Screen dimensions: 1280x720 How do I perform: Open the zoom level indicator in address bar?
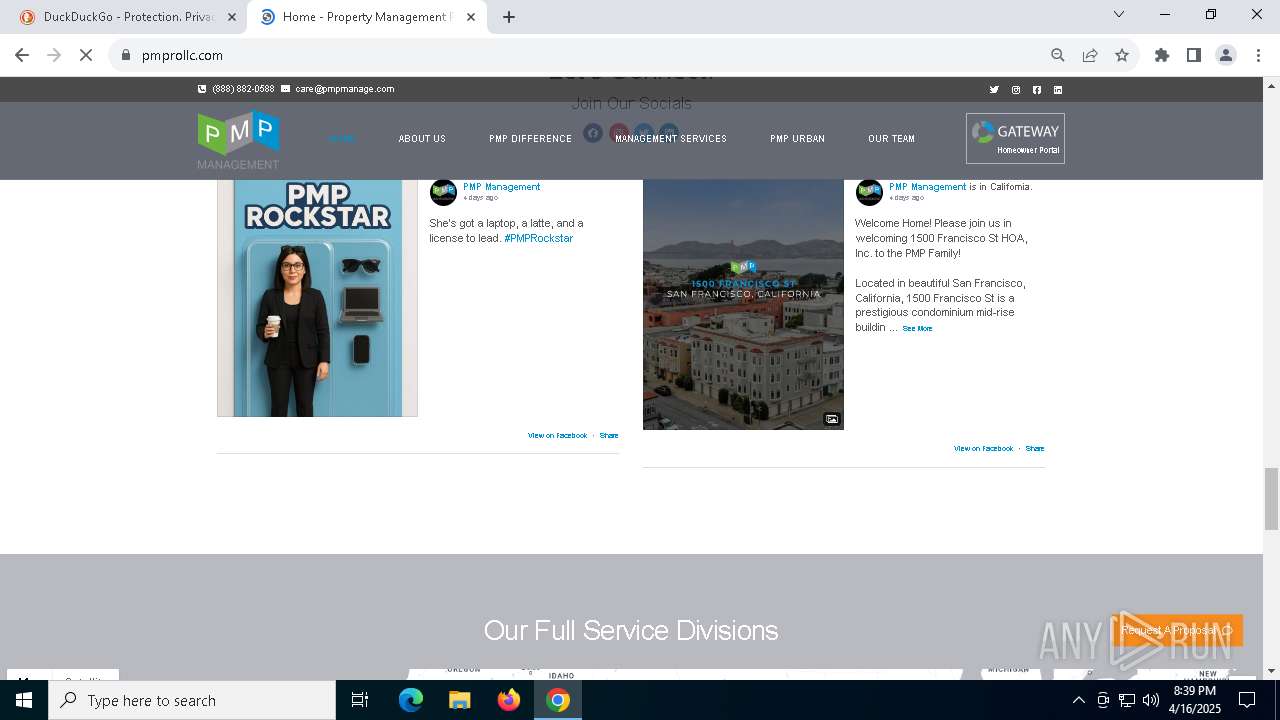1058,55
